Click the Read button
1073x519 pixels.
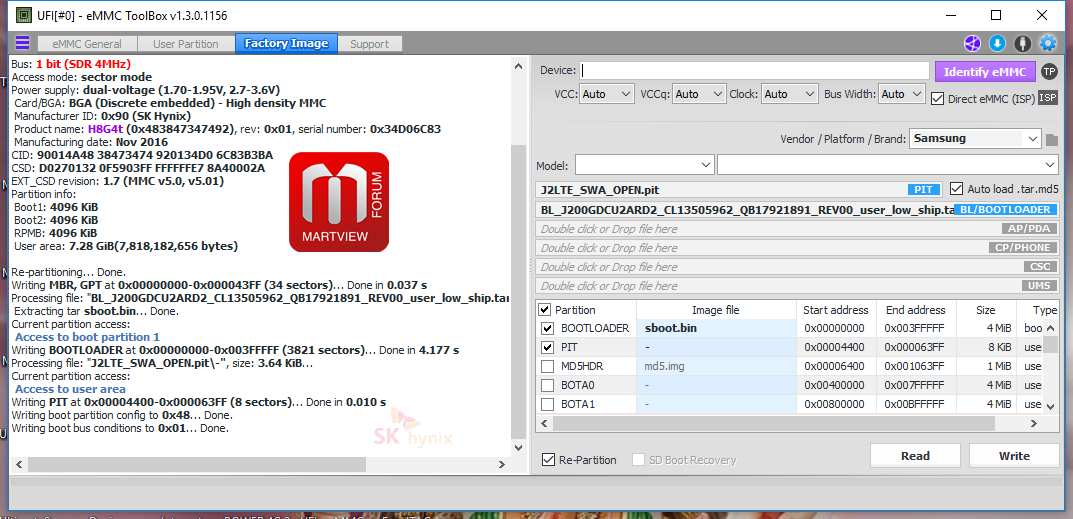pyautogui.click(x=915, y=456)
